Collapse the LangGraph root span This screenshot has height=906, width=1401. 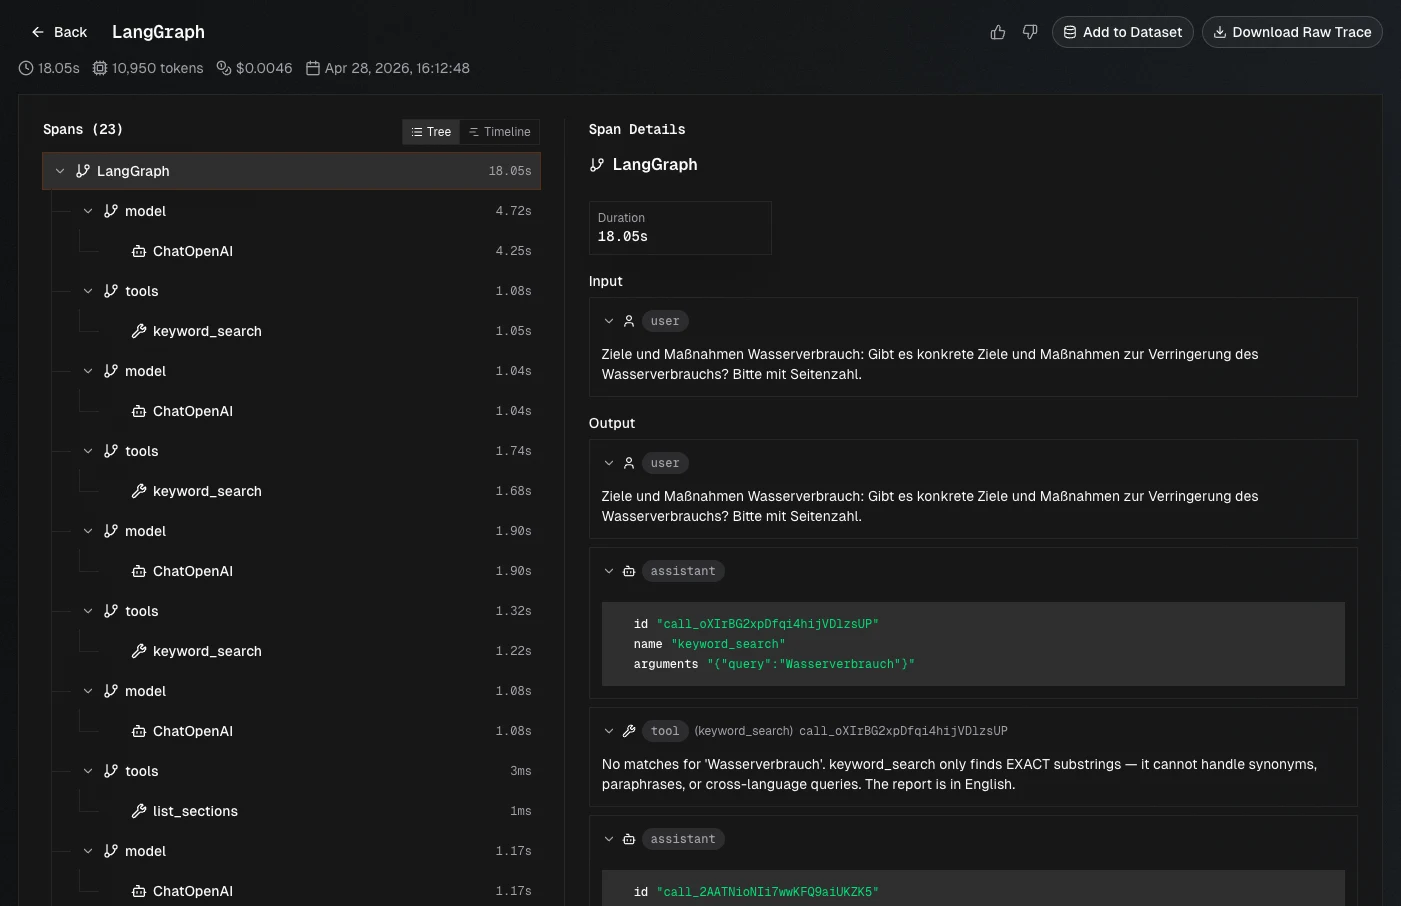tap(60, 171)
